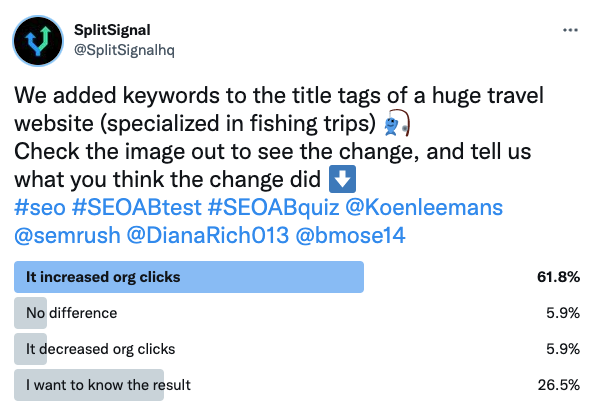
Task: Choose the "It decreased org clicks" option
Action: (297, 349)
